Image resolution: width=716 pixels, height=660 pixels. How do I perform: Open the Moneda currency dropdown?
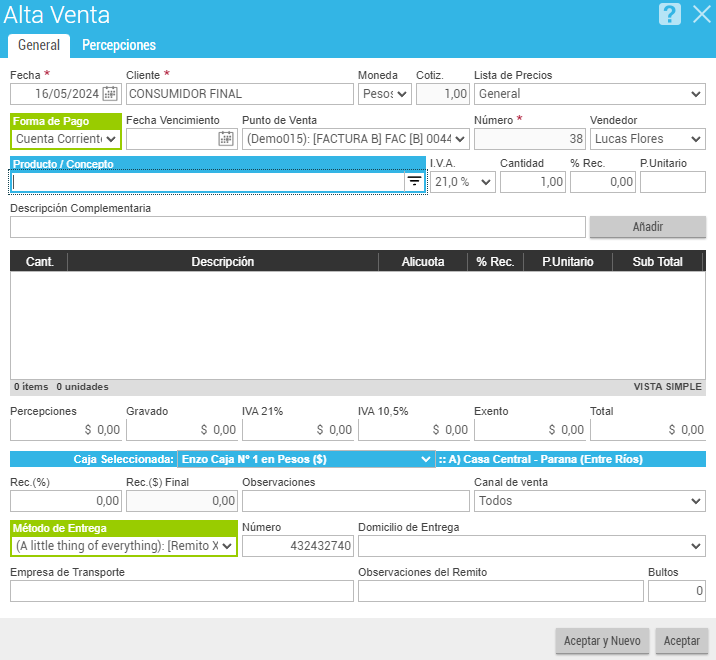pos(386,94)
